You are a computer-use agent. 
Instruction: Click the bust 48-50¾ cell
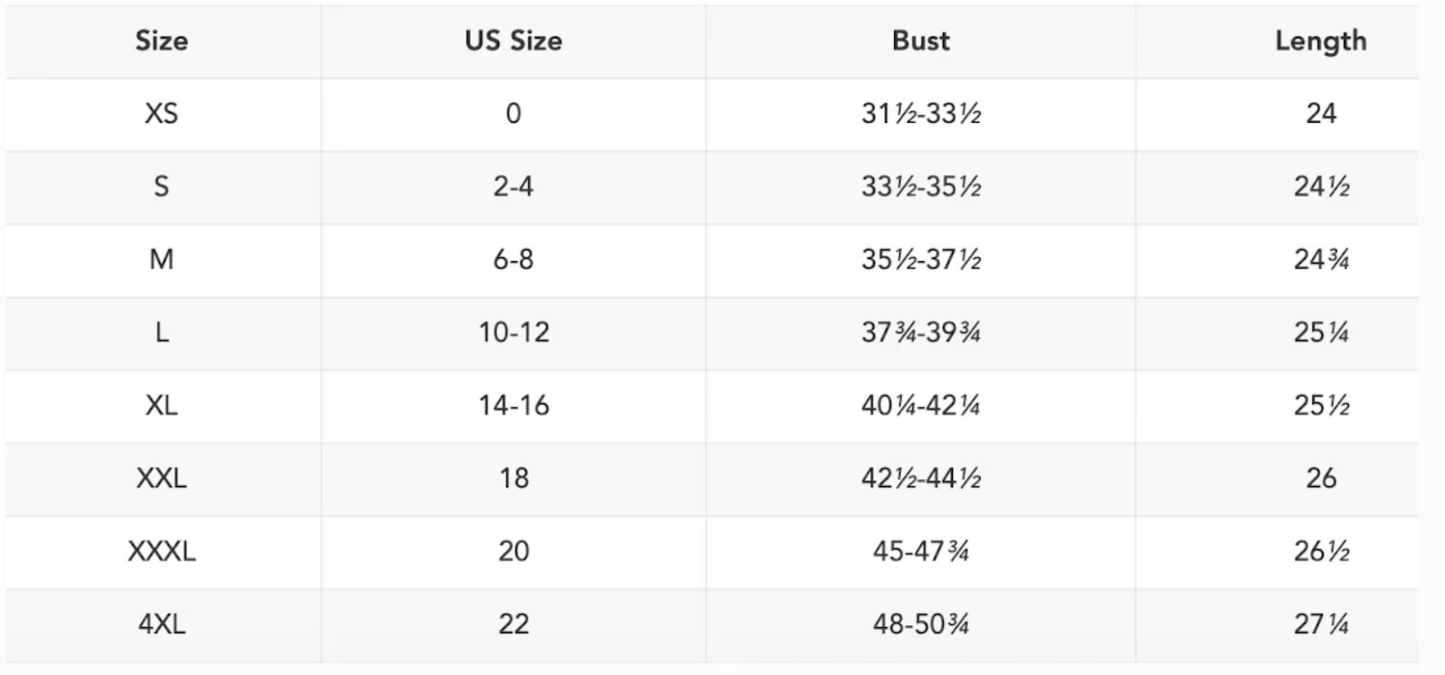click(x=920, y=625)
